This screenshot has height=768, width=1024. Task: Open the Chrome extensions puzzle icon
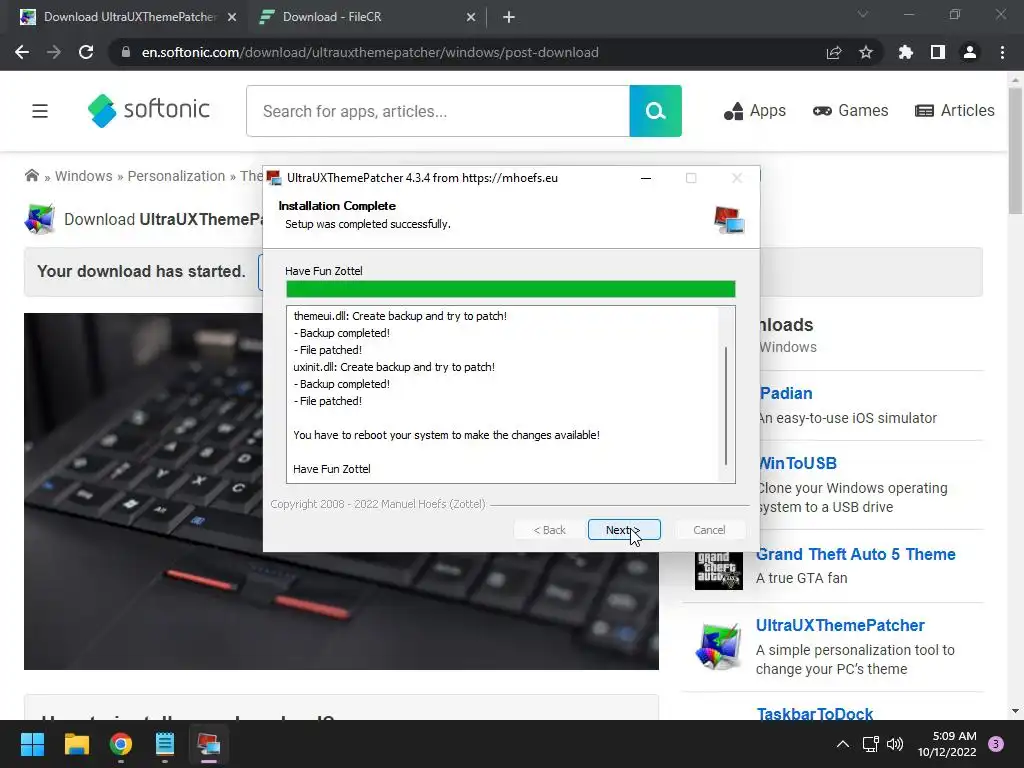click(x=906, y=52)
